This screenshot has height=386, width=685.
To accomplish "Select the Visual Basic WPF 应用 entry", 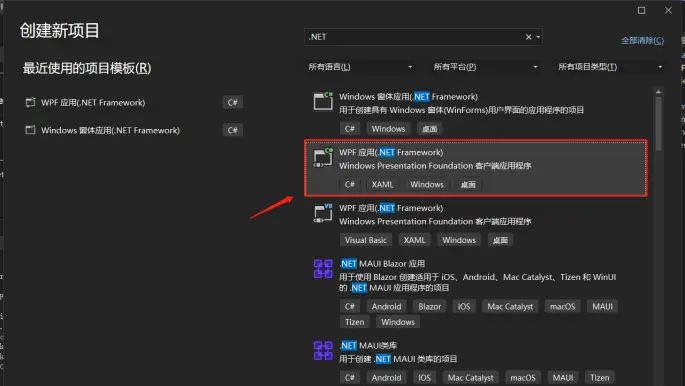I will point(476,224).
